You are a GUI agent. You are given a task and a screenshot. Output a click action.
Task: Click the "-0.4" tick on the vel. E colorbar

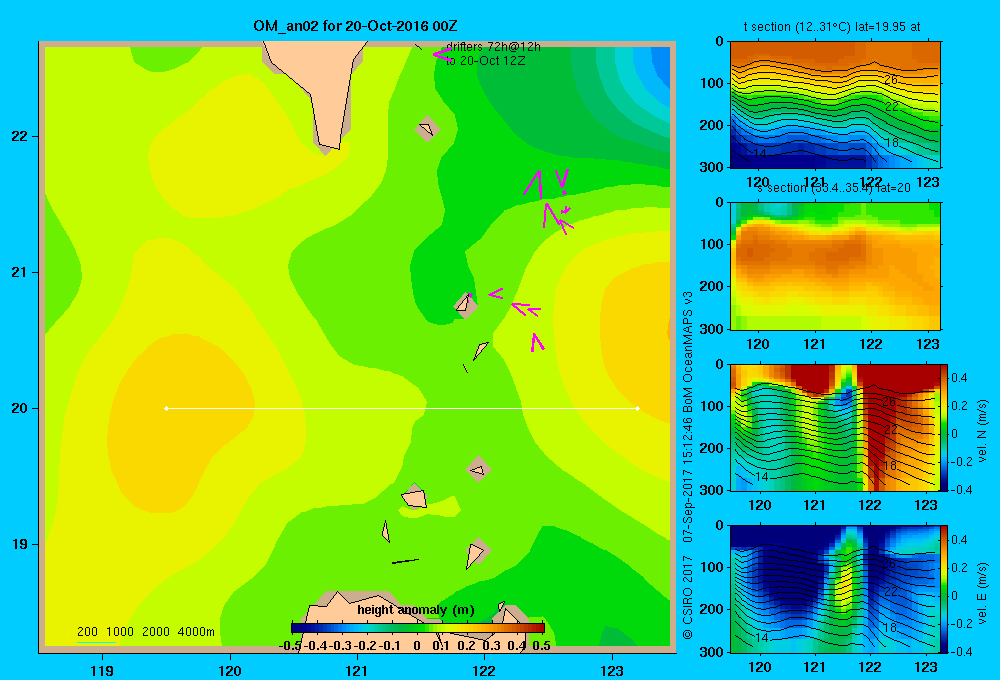tap(960, 651)
